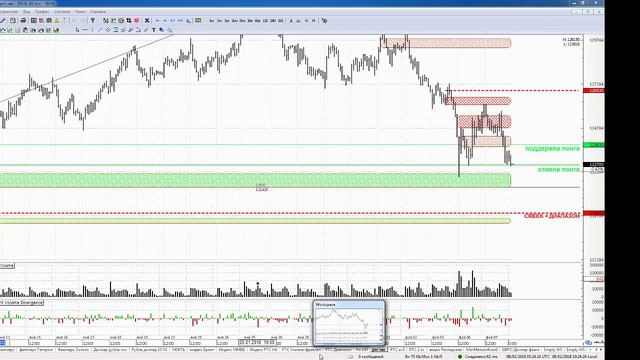Switch to the Индекс РТС Н4 tab

[263, 350]
